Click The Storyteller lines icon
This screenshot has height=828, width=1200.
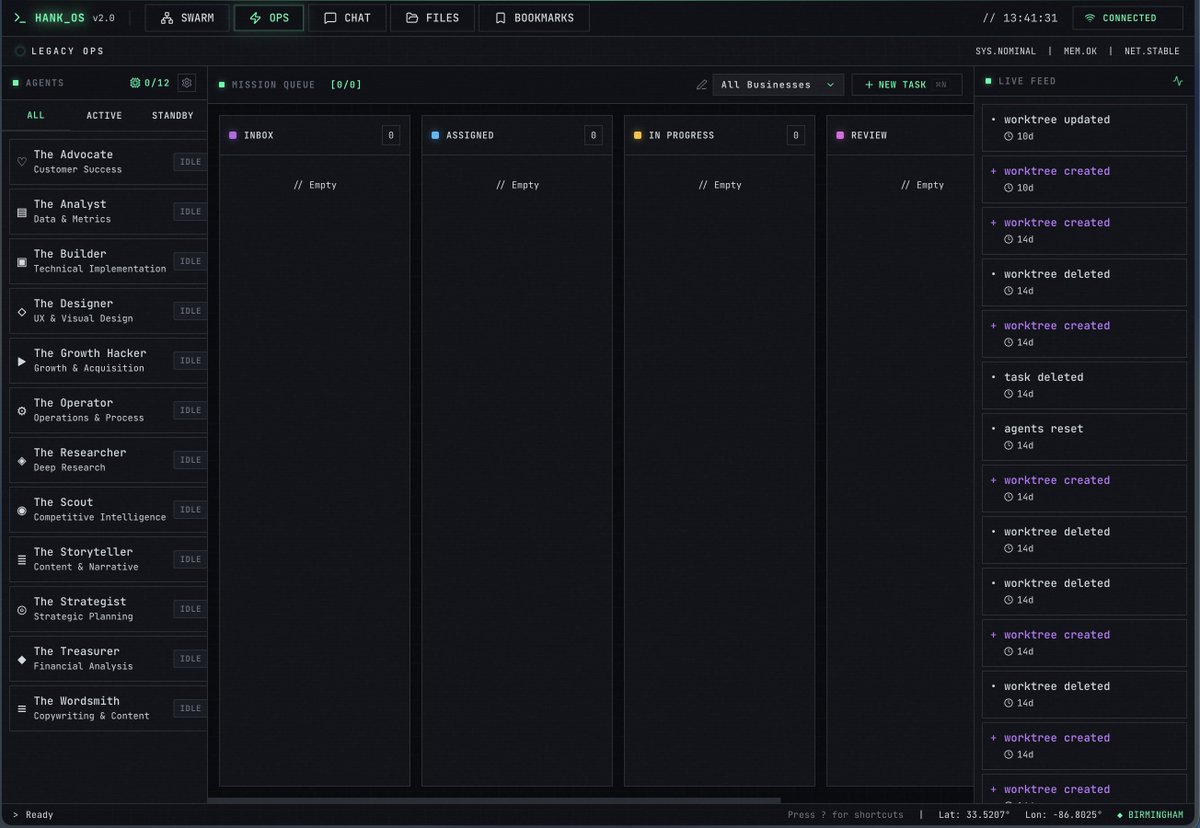pos(22,560)
